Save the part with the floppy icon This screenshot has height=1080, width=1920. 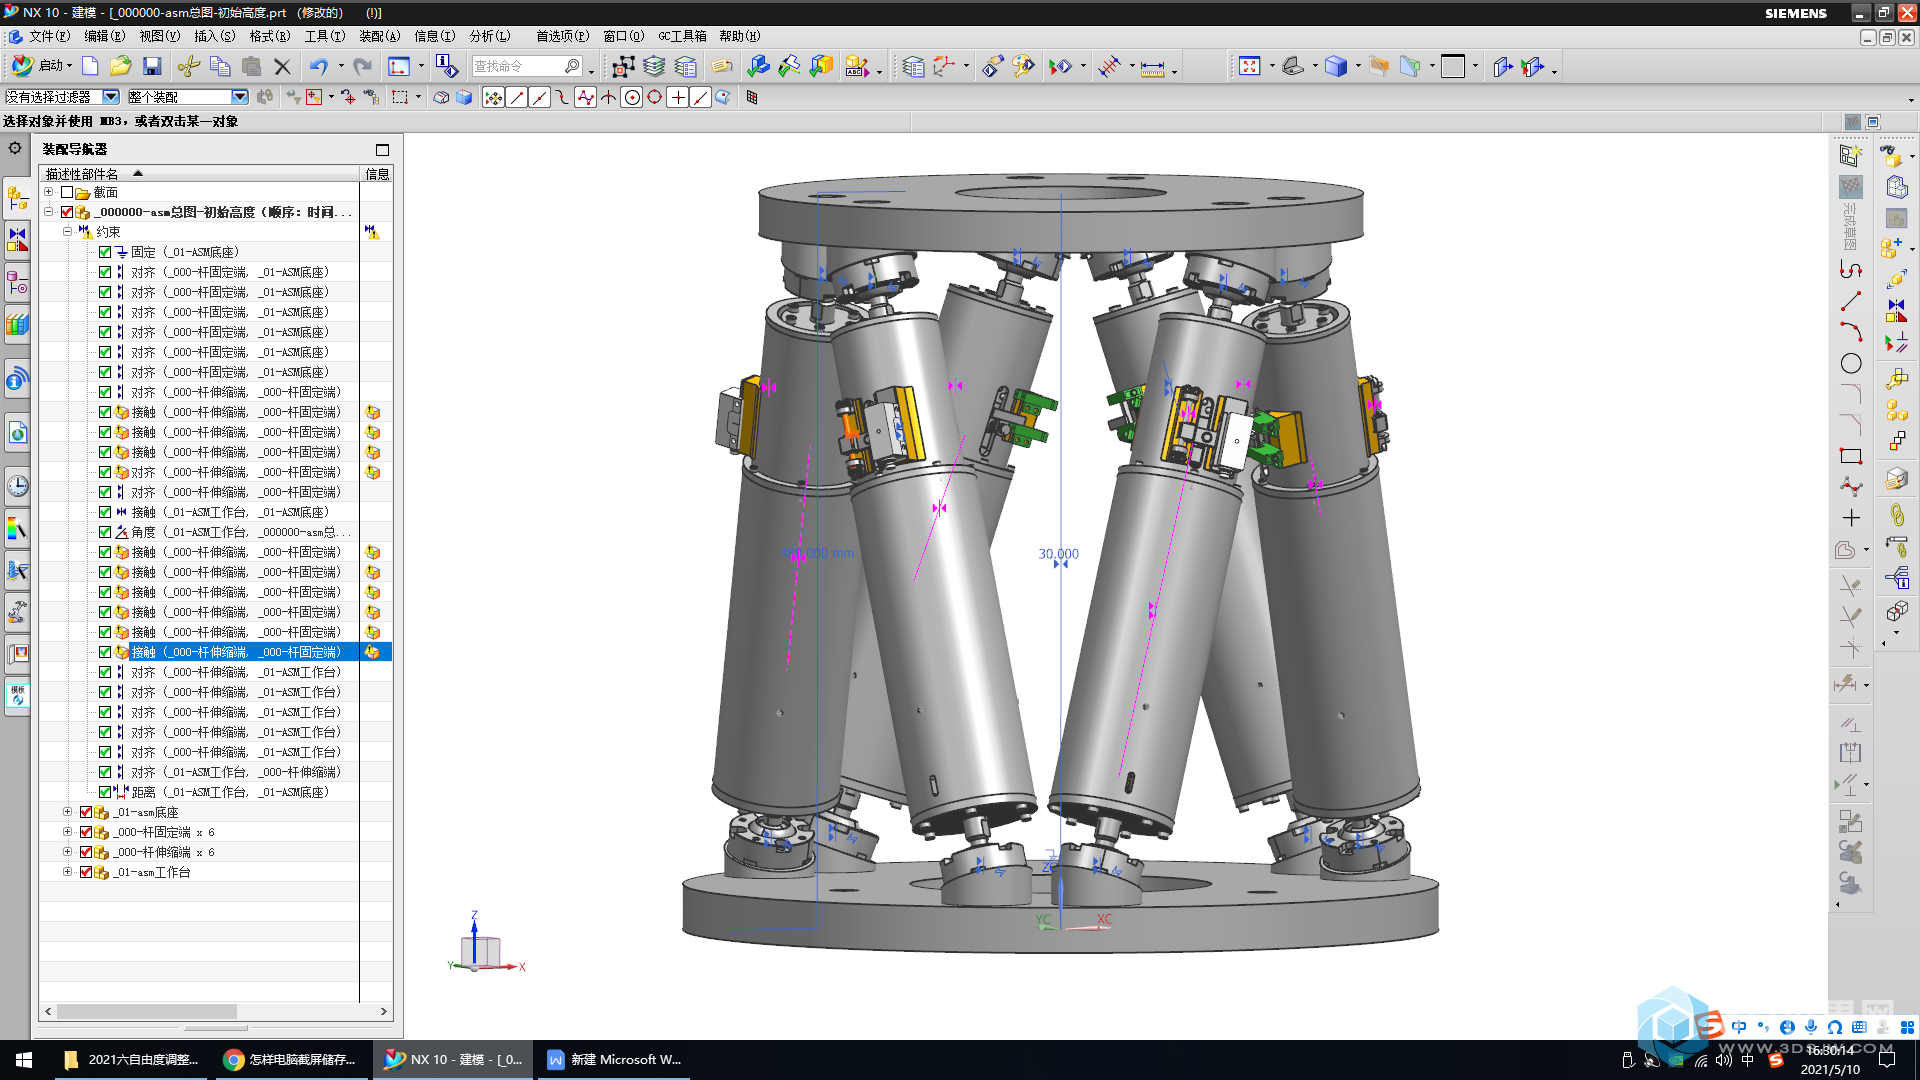tap(152, 66)
